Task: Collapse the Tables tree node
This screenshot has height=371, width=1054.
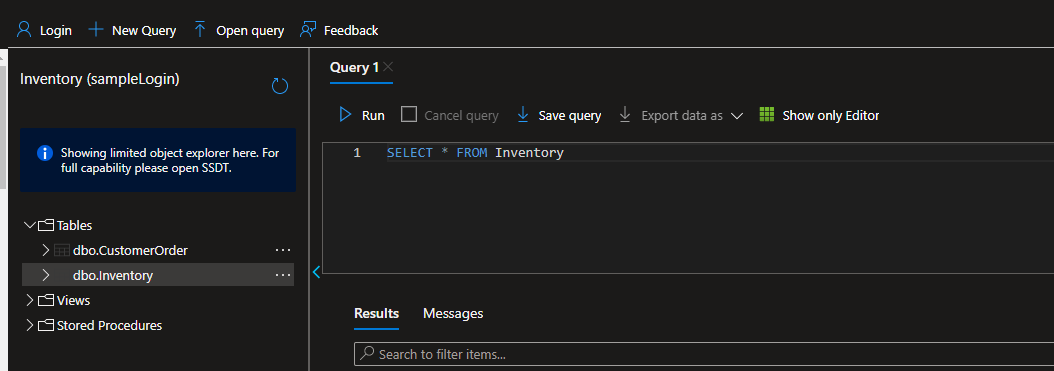Action: coord(30,225)
